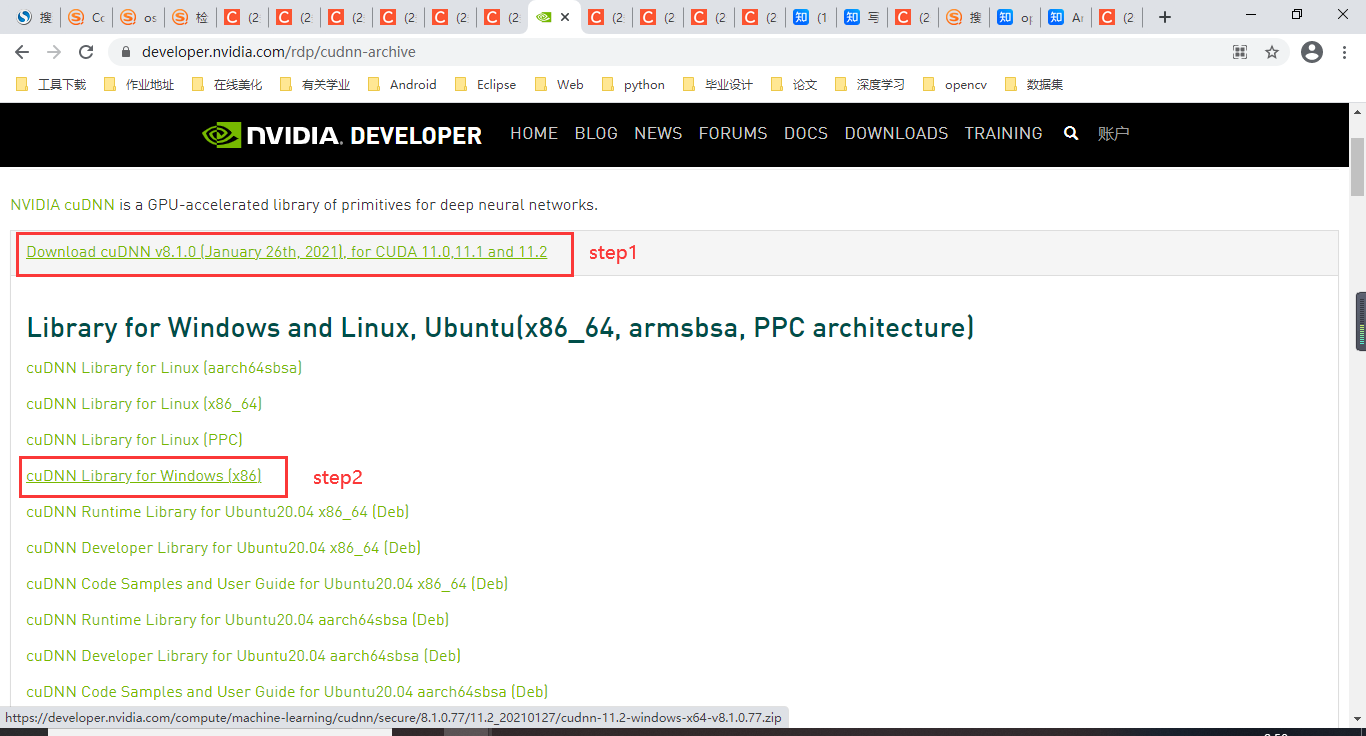Image resolution: width=1366 pixels, height=736 pixels.
Task: Download Code Samples Ubuntu20.04 x86_64 (Deb)
Action: point(267,584)
